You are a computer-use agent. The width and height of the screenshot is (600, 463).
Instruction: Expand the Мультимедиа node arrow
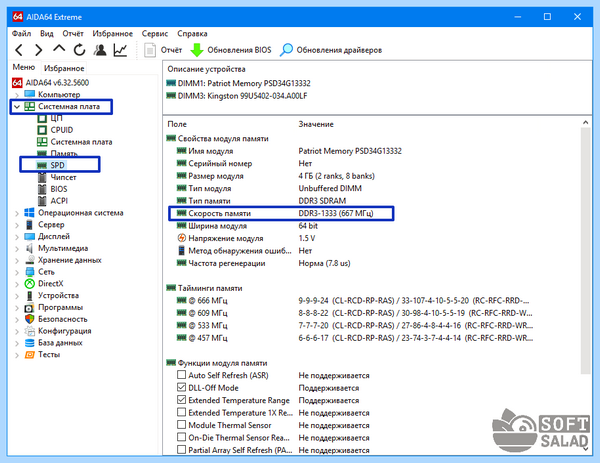pyautogui.click(x=17, y=249)
